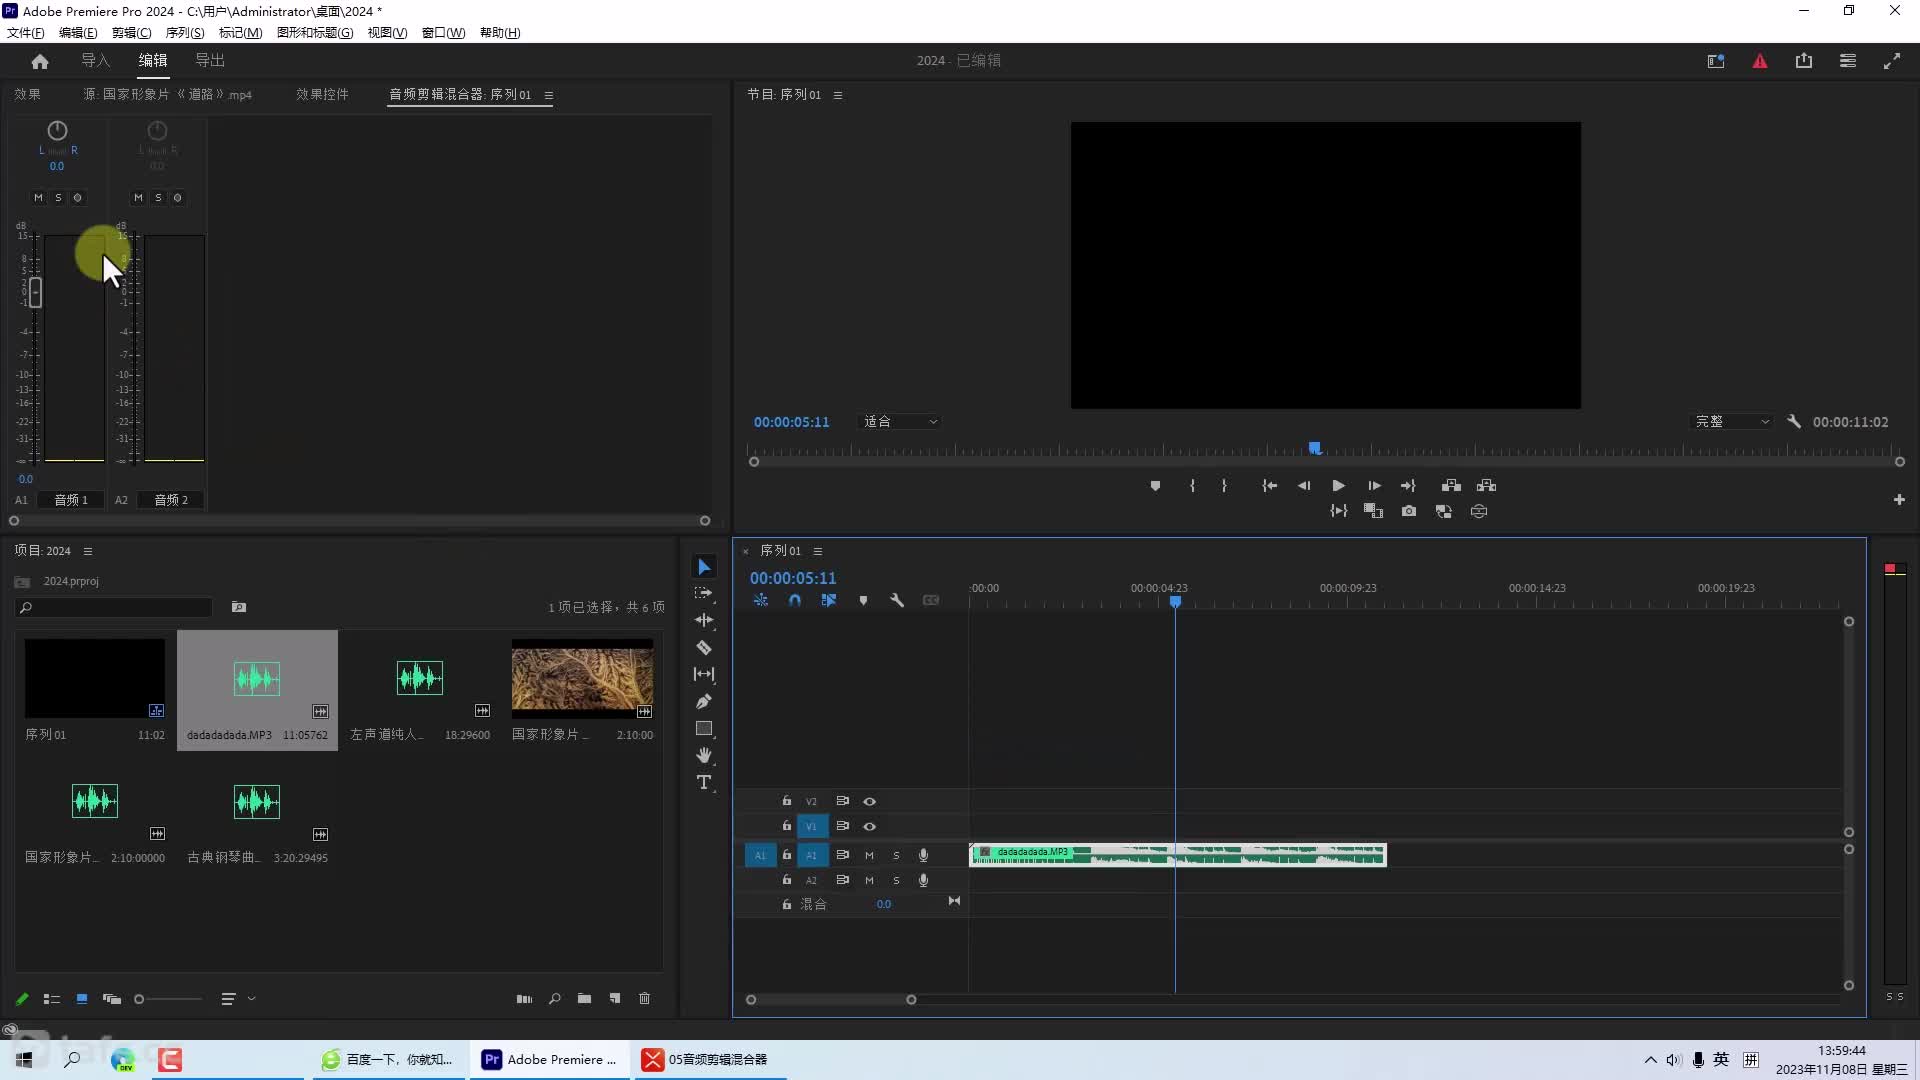Image resolution: width=1920 pixels, height=1080 pixels.
Task: Mute track A1 in timeline
Action: pos(869,855)
